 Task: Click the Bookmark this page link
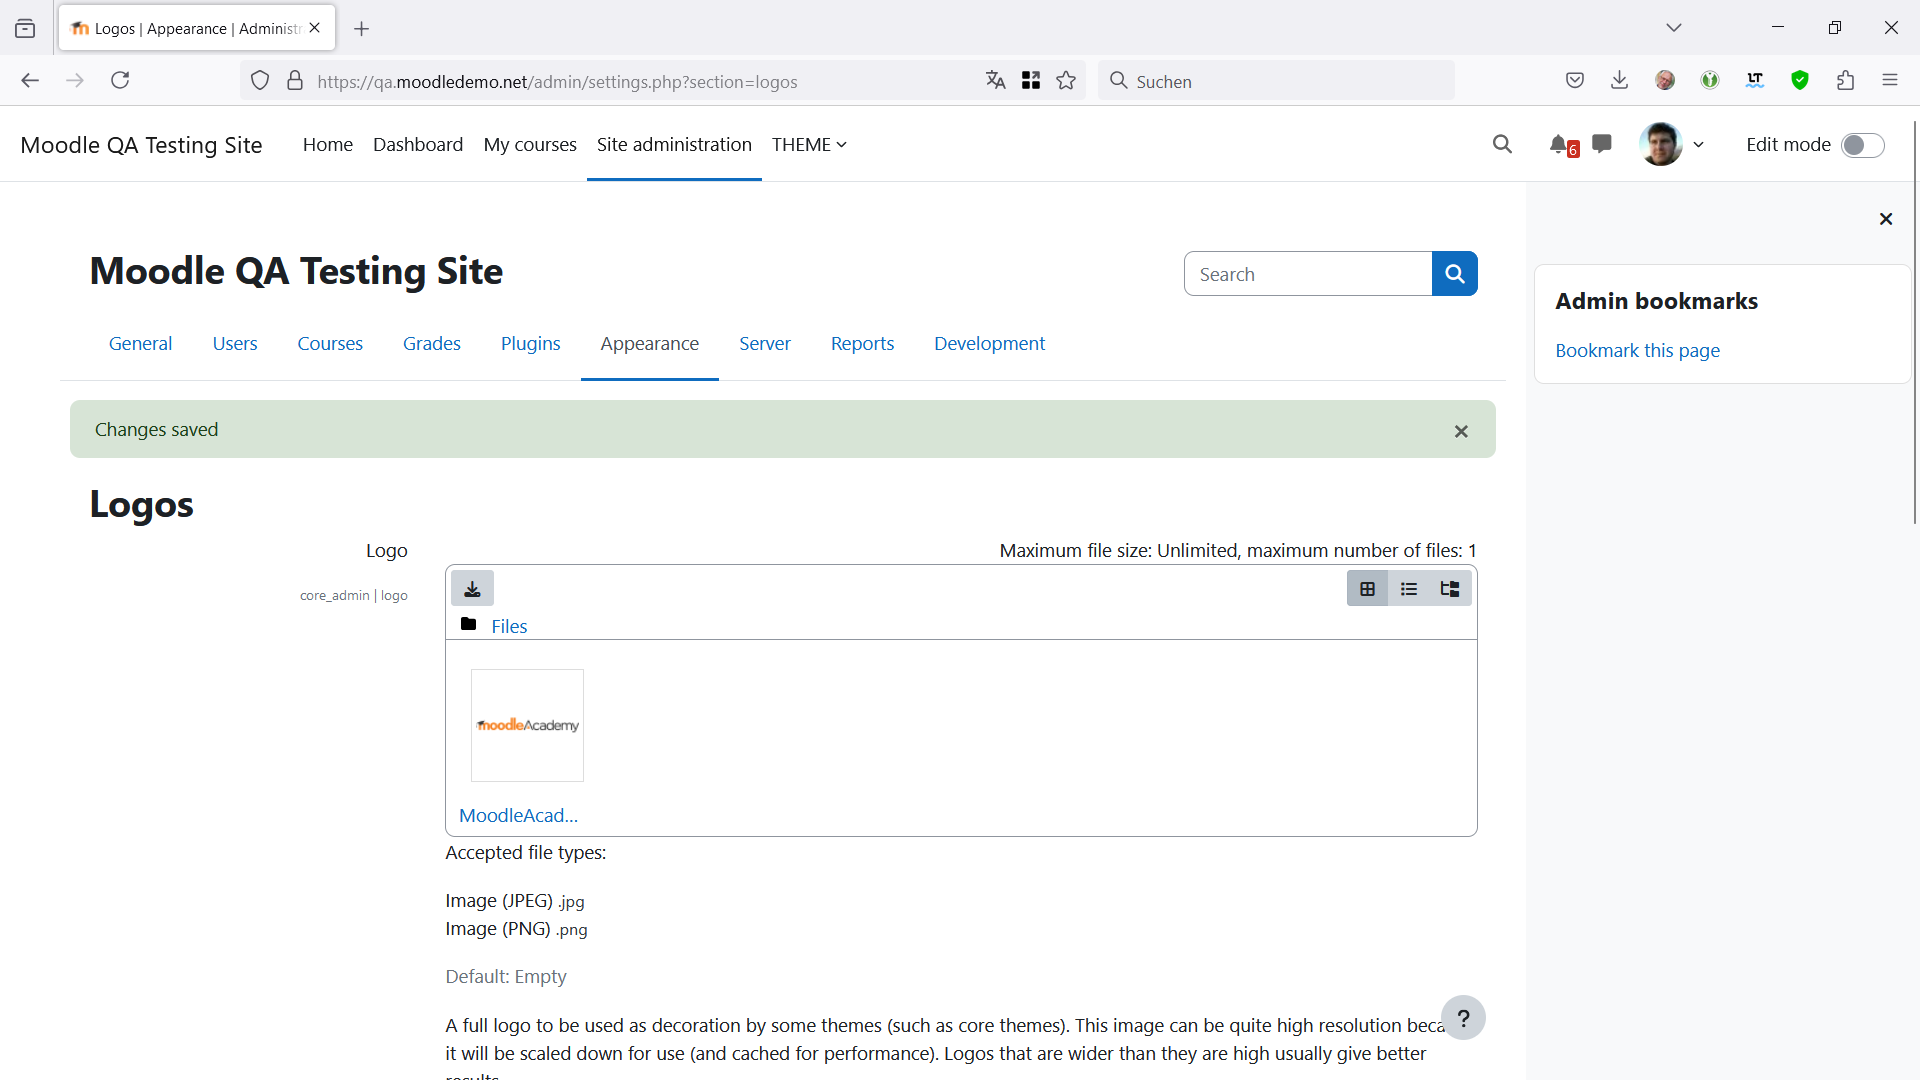[x=1637, y=350]
